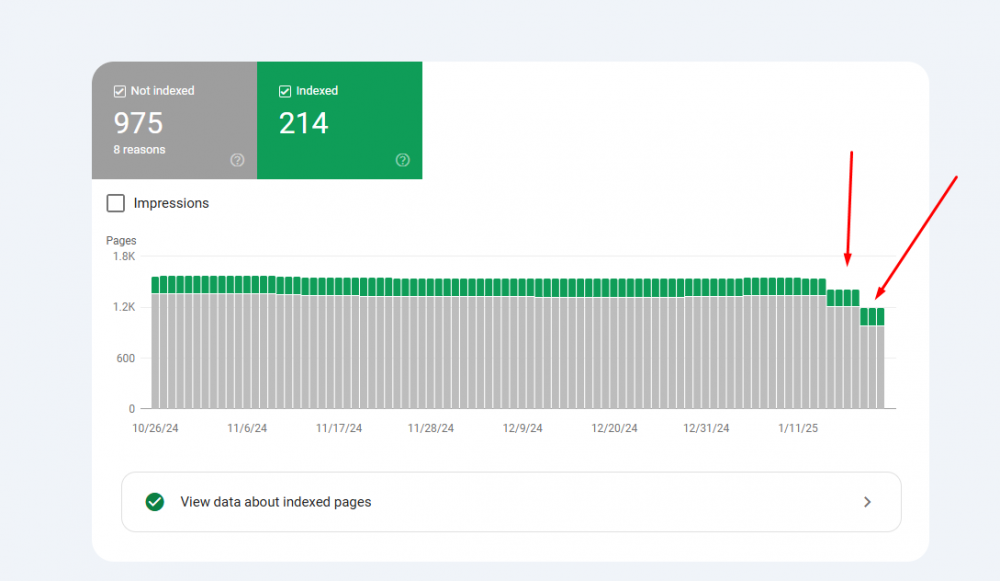Click the Pages axis label

pos(121,240)
